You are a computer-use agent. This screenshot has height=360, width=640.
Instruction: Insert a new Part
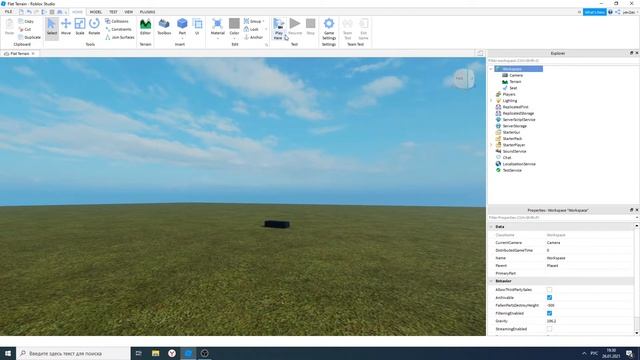pyautogui.click(x=182, y=25)
